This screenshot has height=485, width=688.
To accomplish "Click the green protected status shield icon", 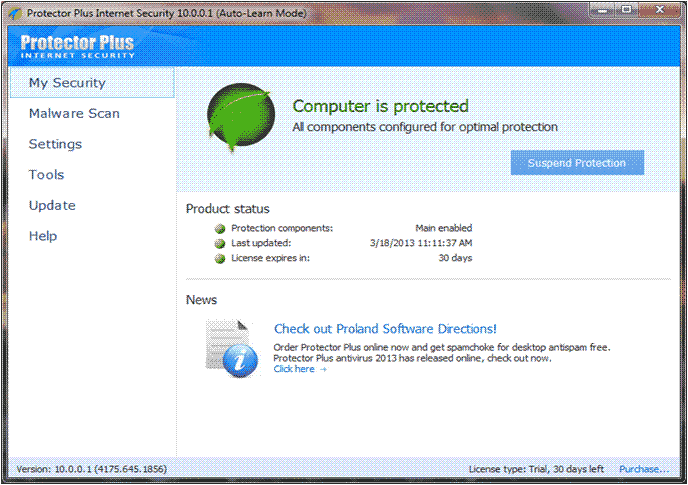I will [241, 117].
